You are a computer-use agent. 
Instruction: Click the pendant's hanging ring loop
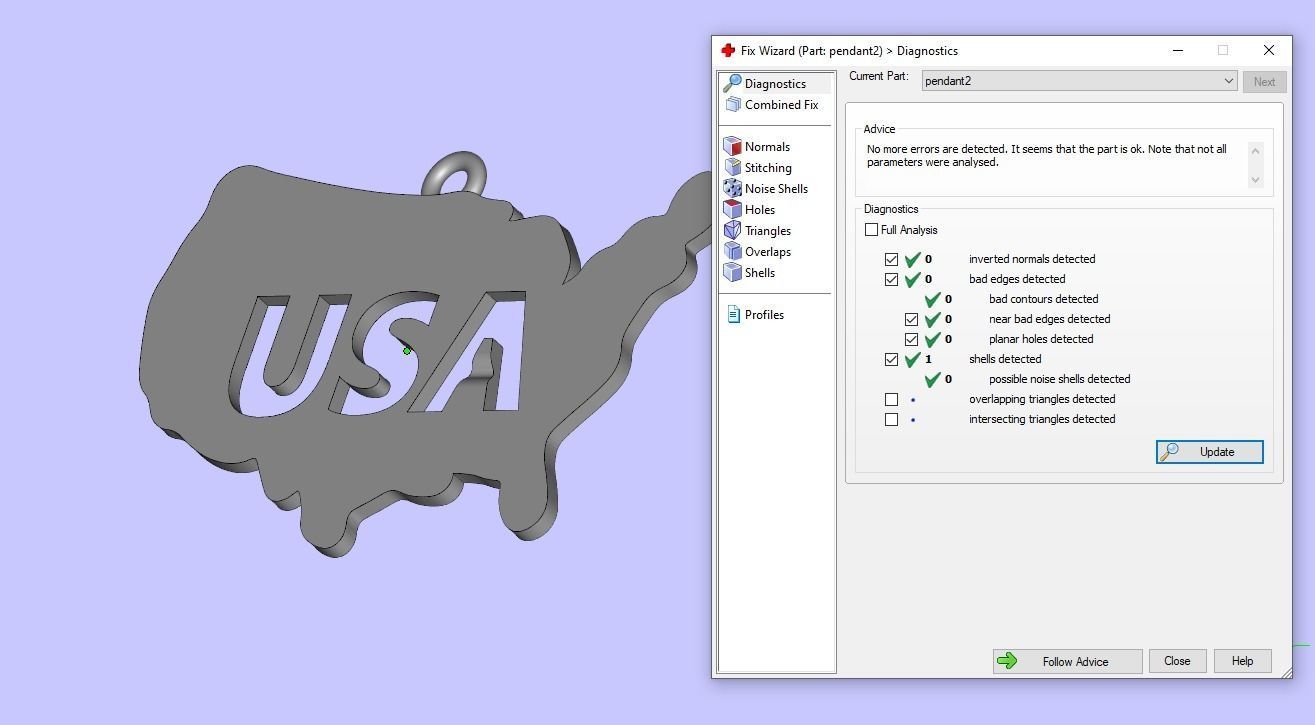point(455,174)
